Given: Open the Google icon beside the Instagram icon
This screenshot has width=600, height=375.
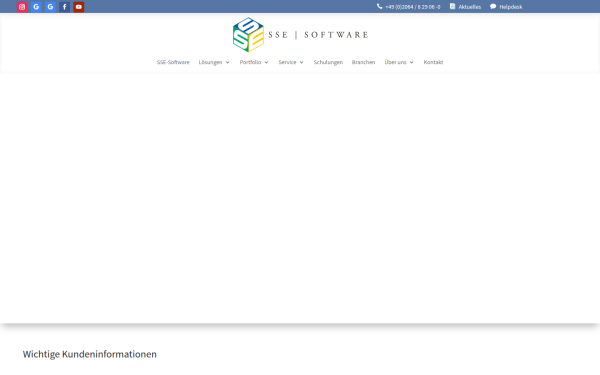Looking at the screenshot, I should point(36,7).
